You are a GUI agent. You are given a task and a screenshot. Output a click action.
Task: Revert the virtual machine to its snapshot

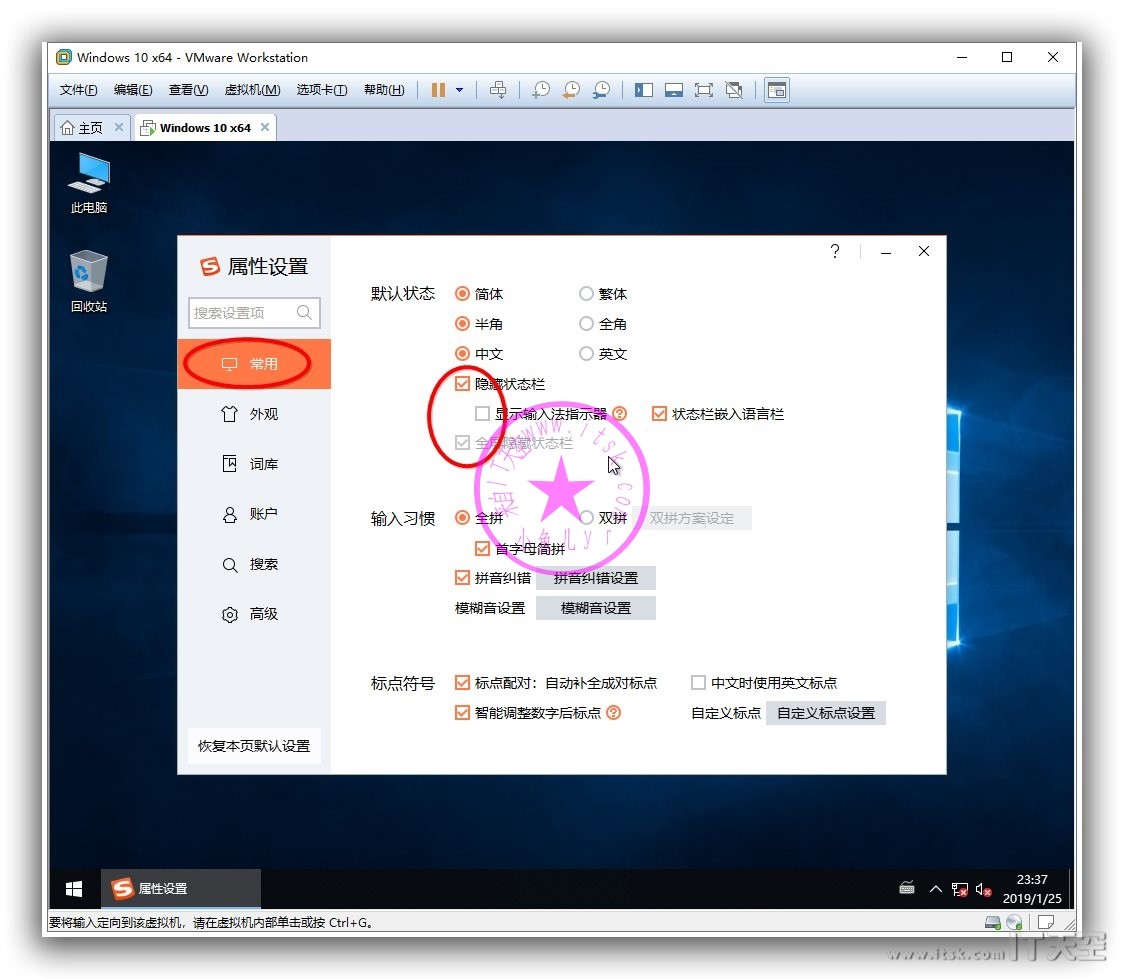[571, 90]
